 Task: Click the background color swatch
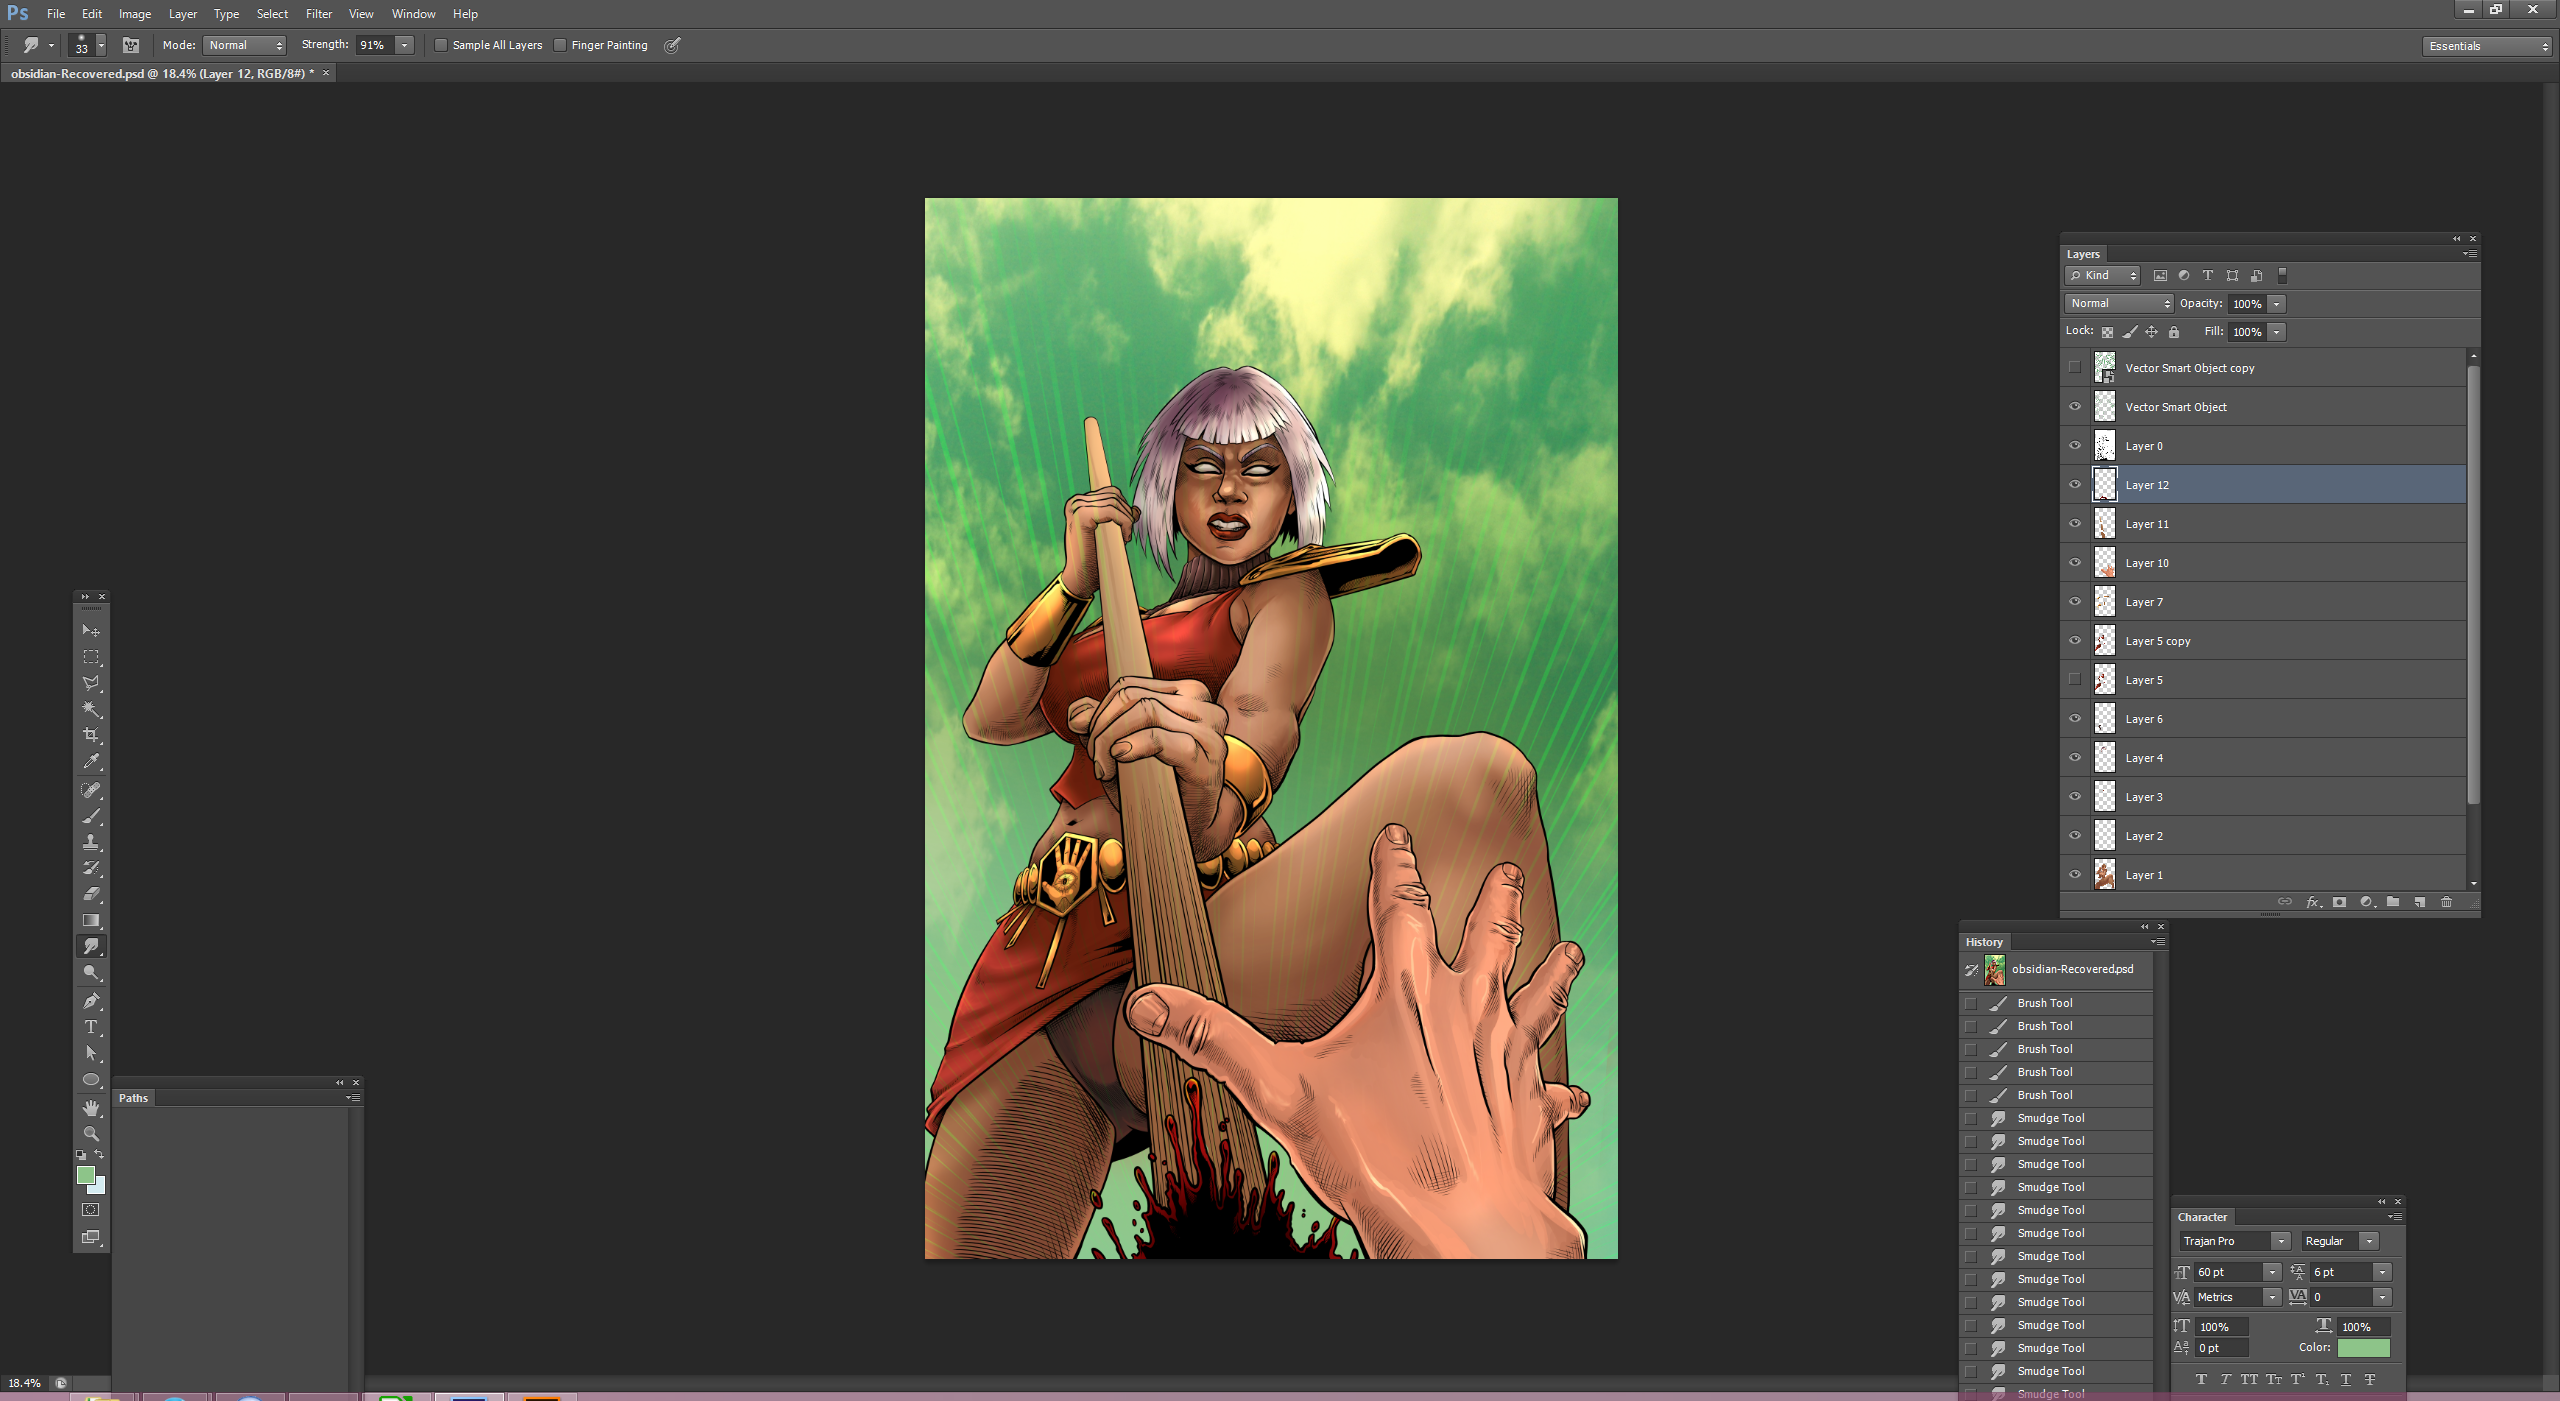[99, 1187]
